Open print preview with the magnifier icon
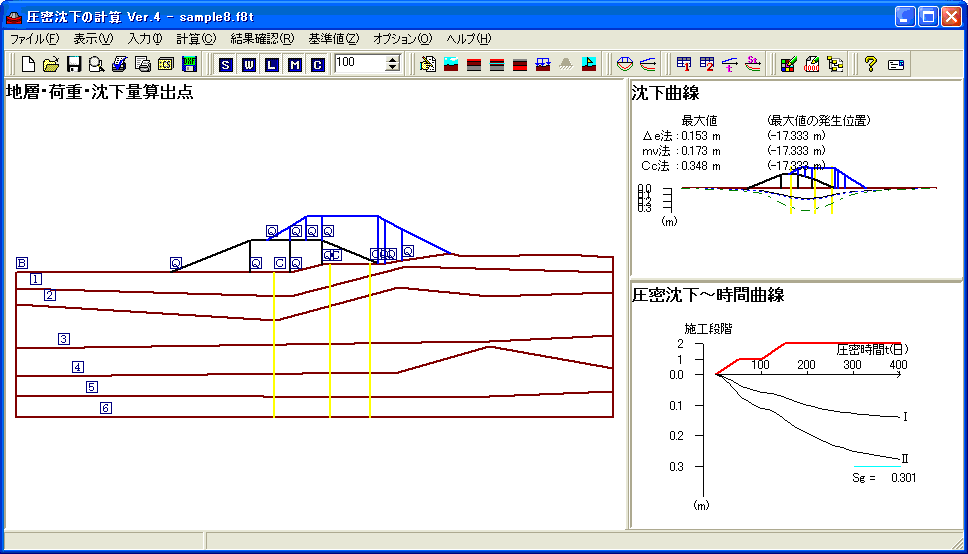The image size is (968, 554). (x=96, y=64)
